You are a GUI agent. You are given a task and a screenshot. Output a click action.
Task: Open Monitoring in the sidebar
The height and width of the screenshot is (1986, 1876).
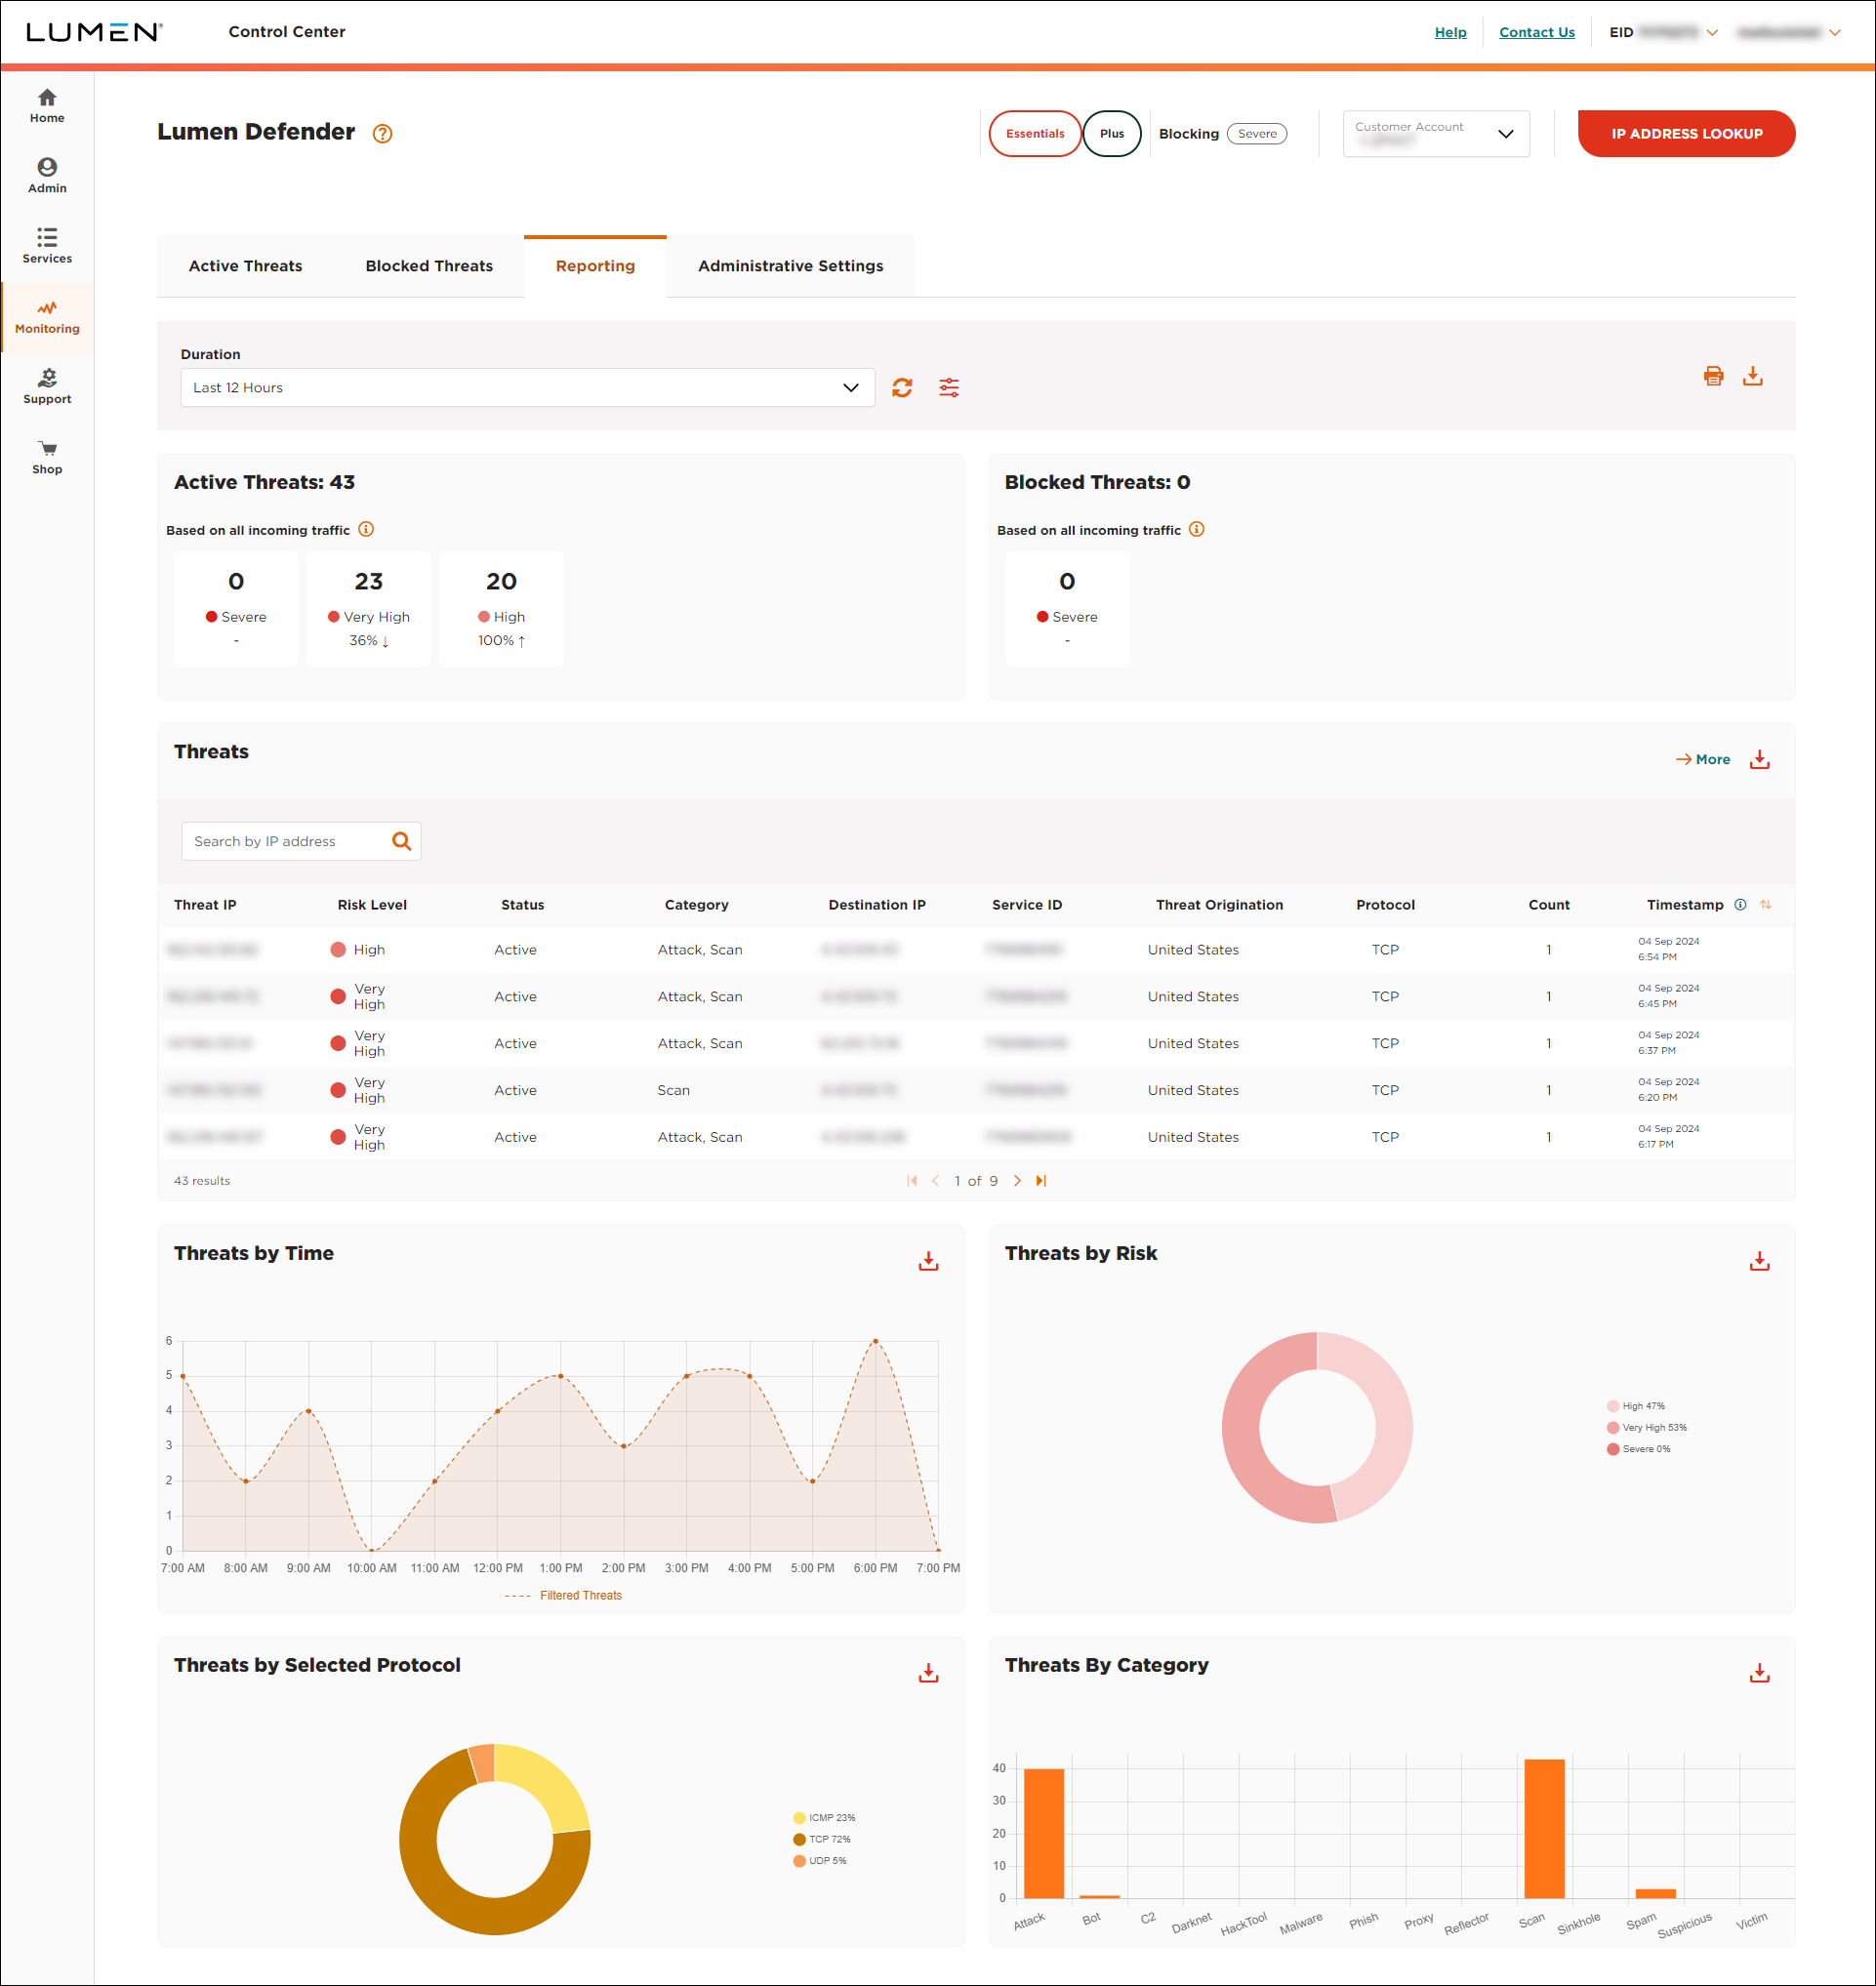[47, 317]
